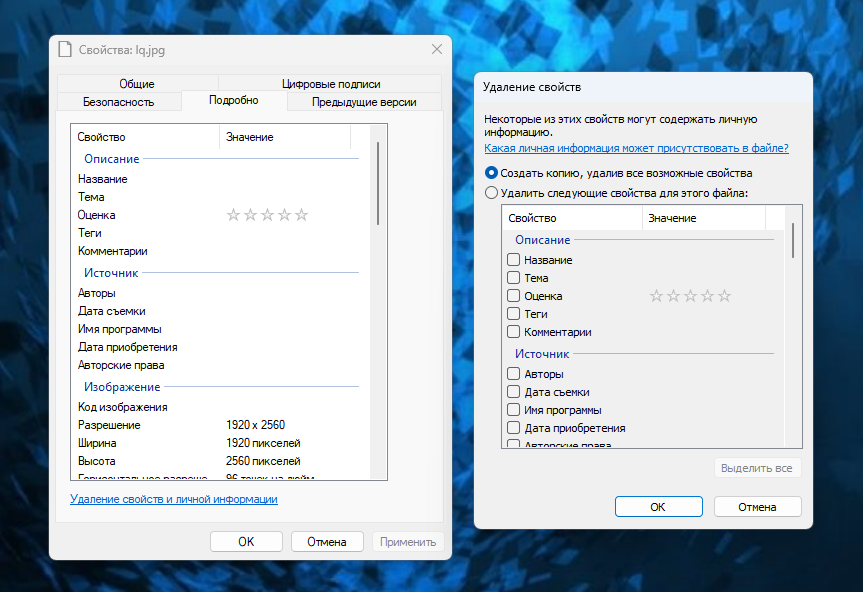Image resolution: width=863 pixels, height=592 pixels.
Task: Click Отмена in the Properties window
Action: point(327,542)
